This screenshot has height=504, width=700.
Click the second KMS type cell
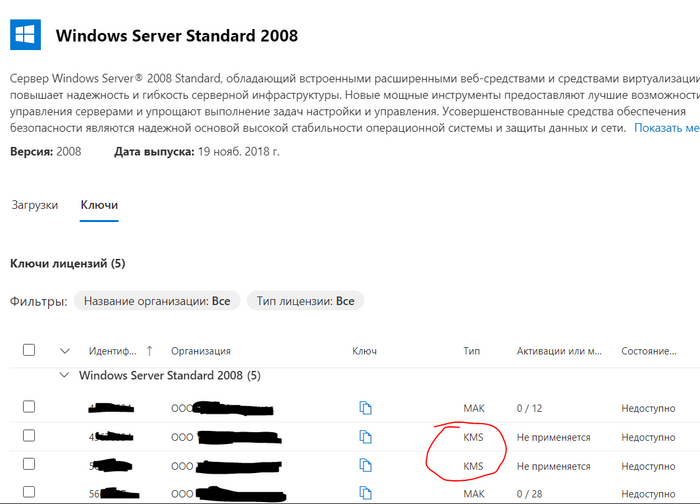tap(473, 467)
